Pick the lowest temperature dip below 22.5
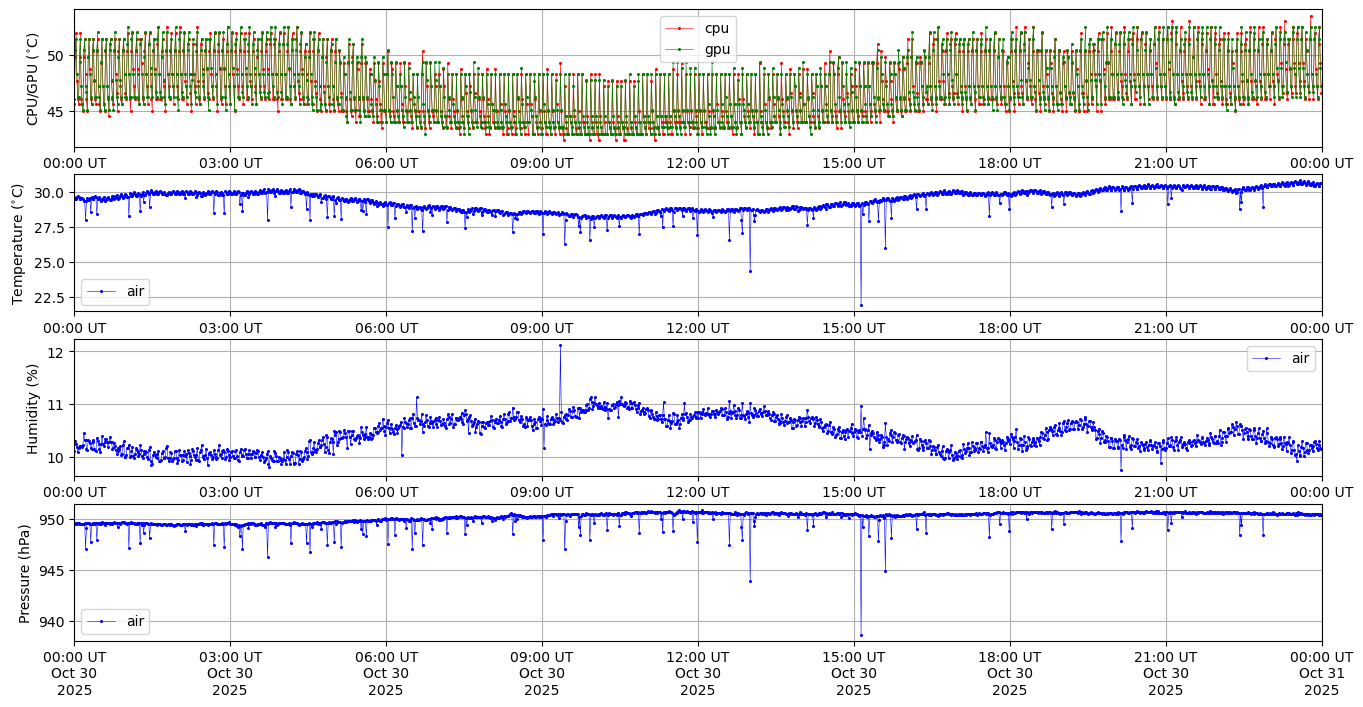 tap(861, 305)
